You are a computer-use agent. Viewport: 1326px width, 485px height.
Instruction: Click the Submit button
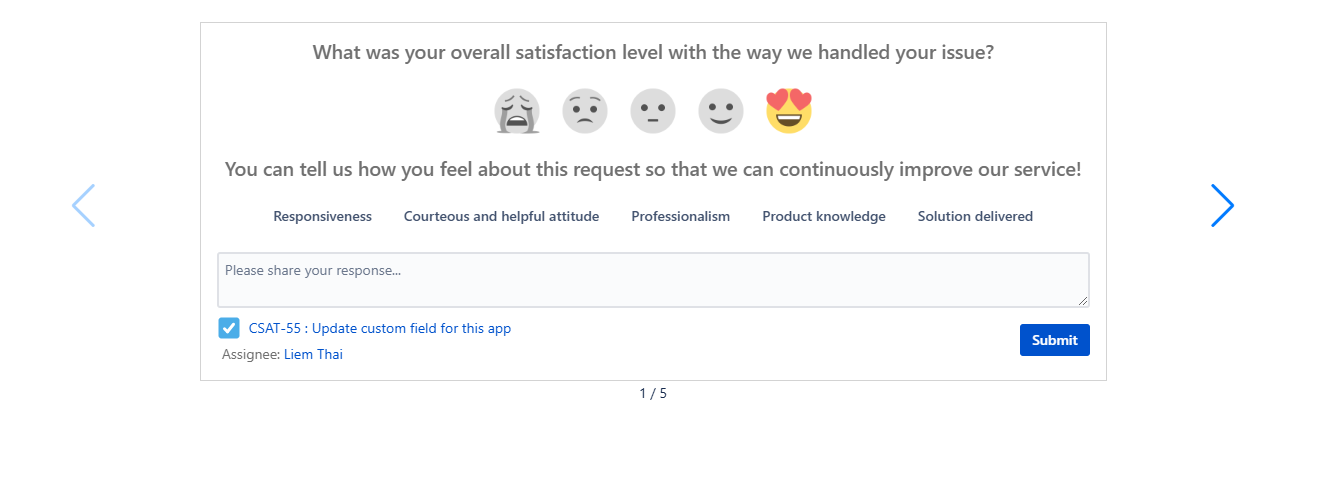1054,340
